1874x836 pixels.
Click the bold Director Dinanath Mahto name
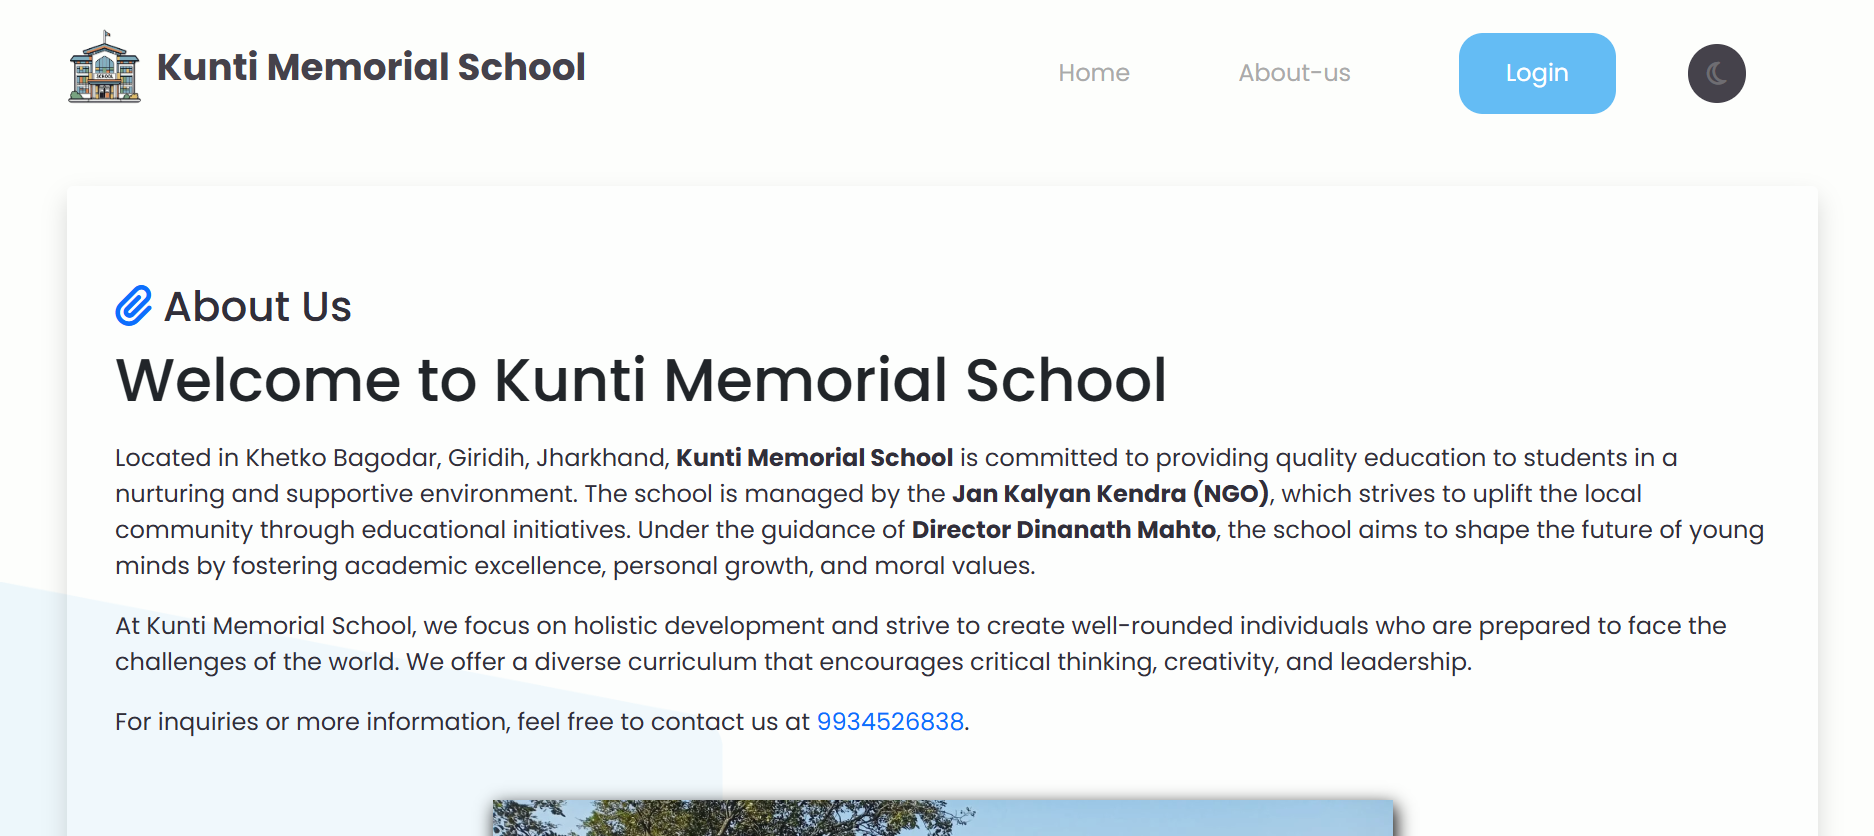(x=1063, y=529)
